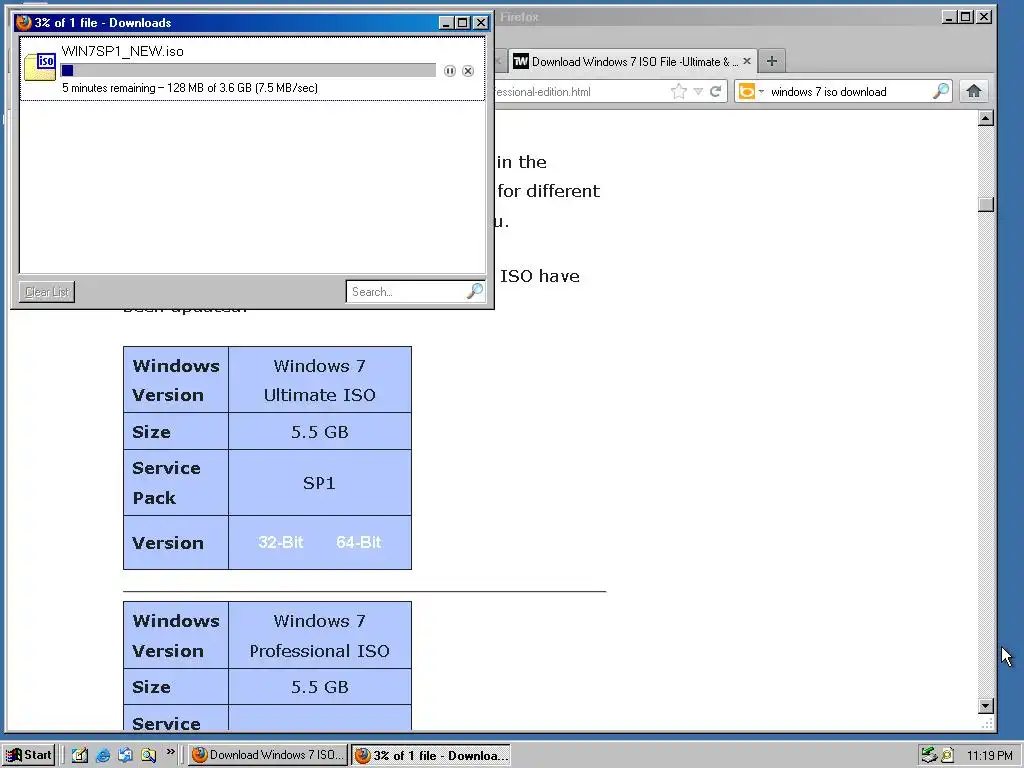Click the vertical scrollbar thumb

point(986,204)
